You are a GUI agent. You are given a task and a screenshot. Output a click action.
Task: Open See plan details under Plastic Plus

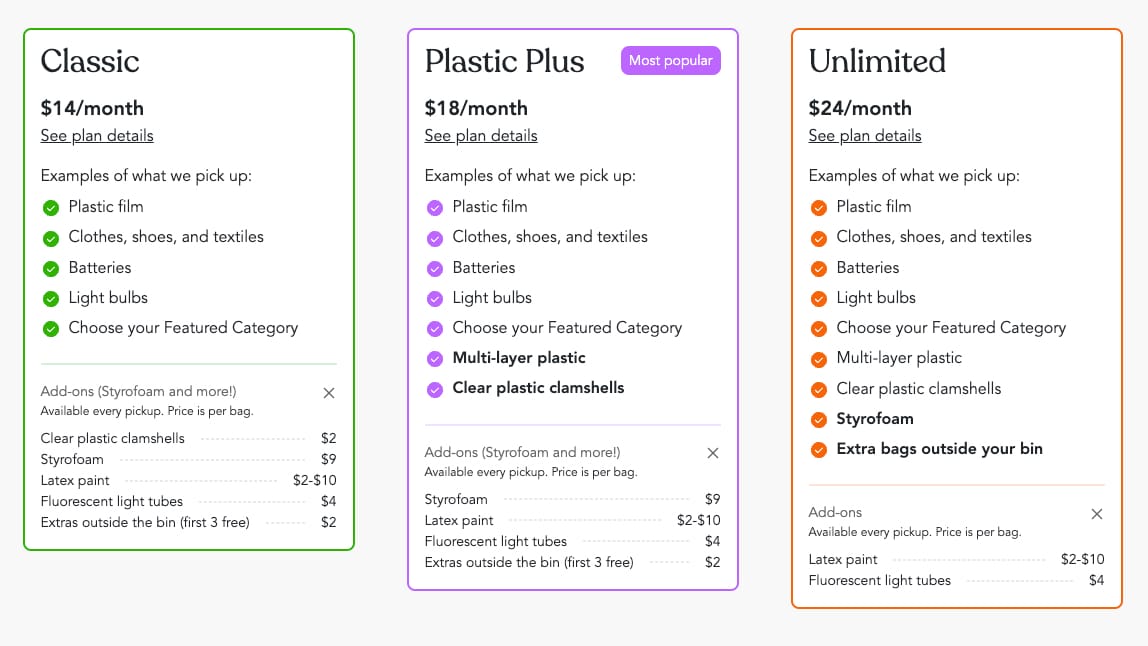[x=481, y=136]
